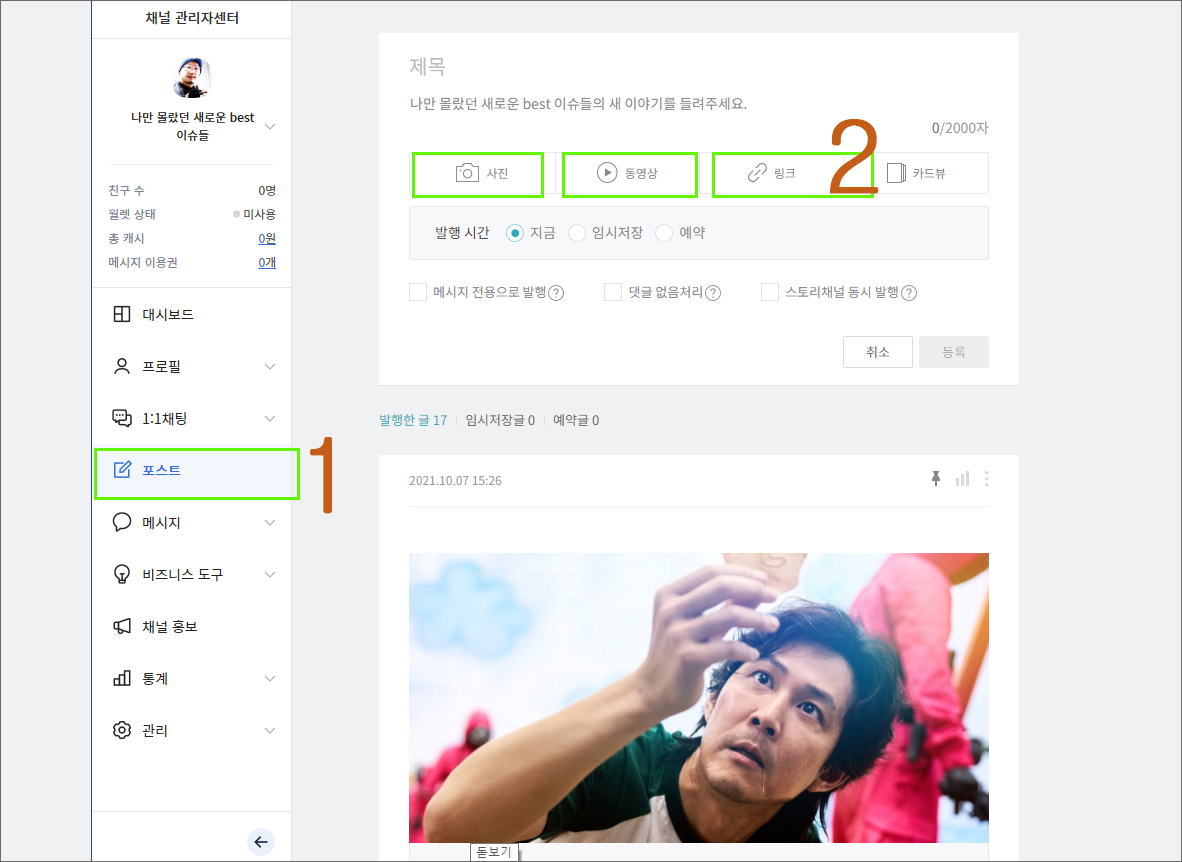1182x862 pixels.
Task: Click the card icon for 카드뷰
Action: pos(896,173)
